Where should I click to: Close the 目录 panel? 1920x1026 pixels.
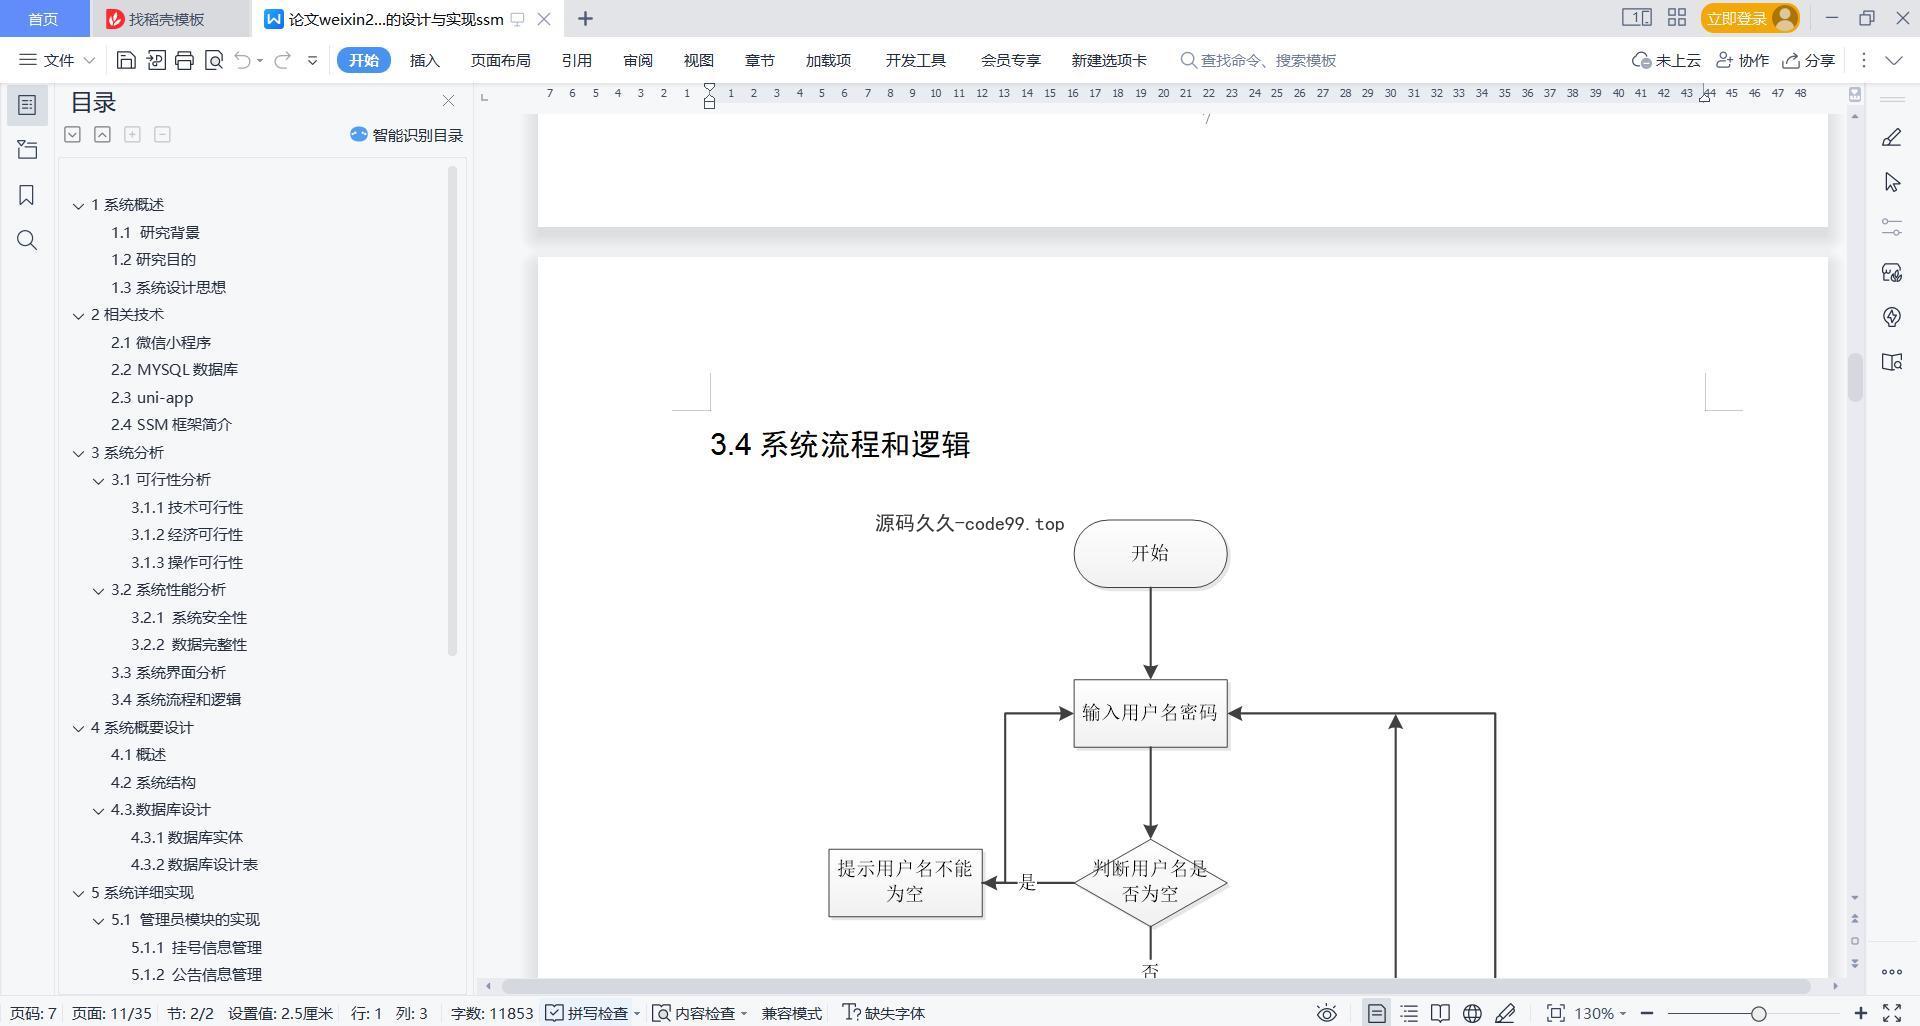448,101
